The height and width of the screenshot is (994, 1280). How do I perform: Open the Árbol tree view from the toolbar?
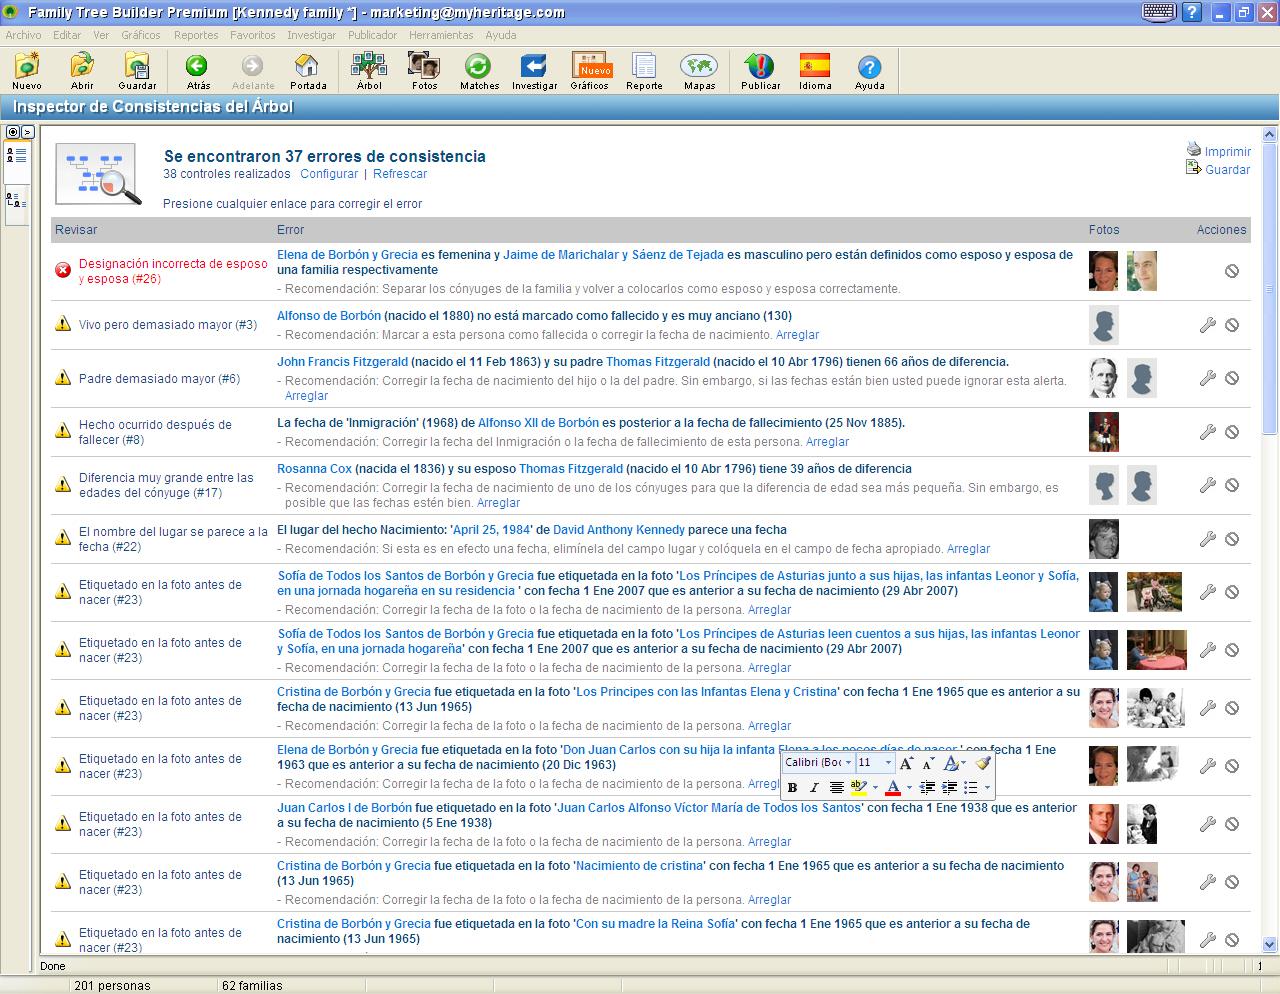[369, 72]
